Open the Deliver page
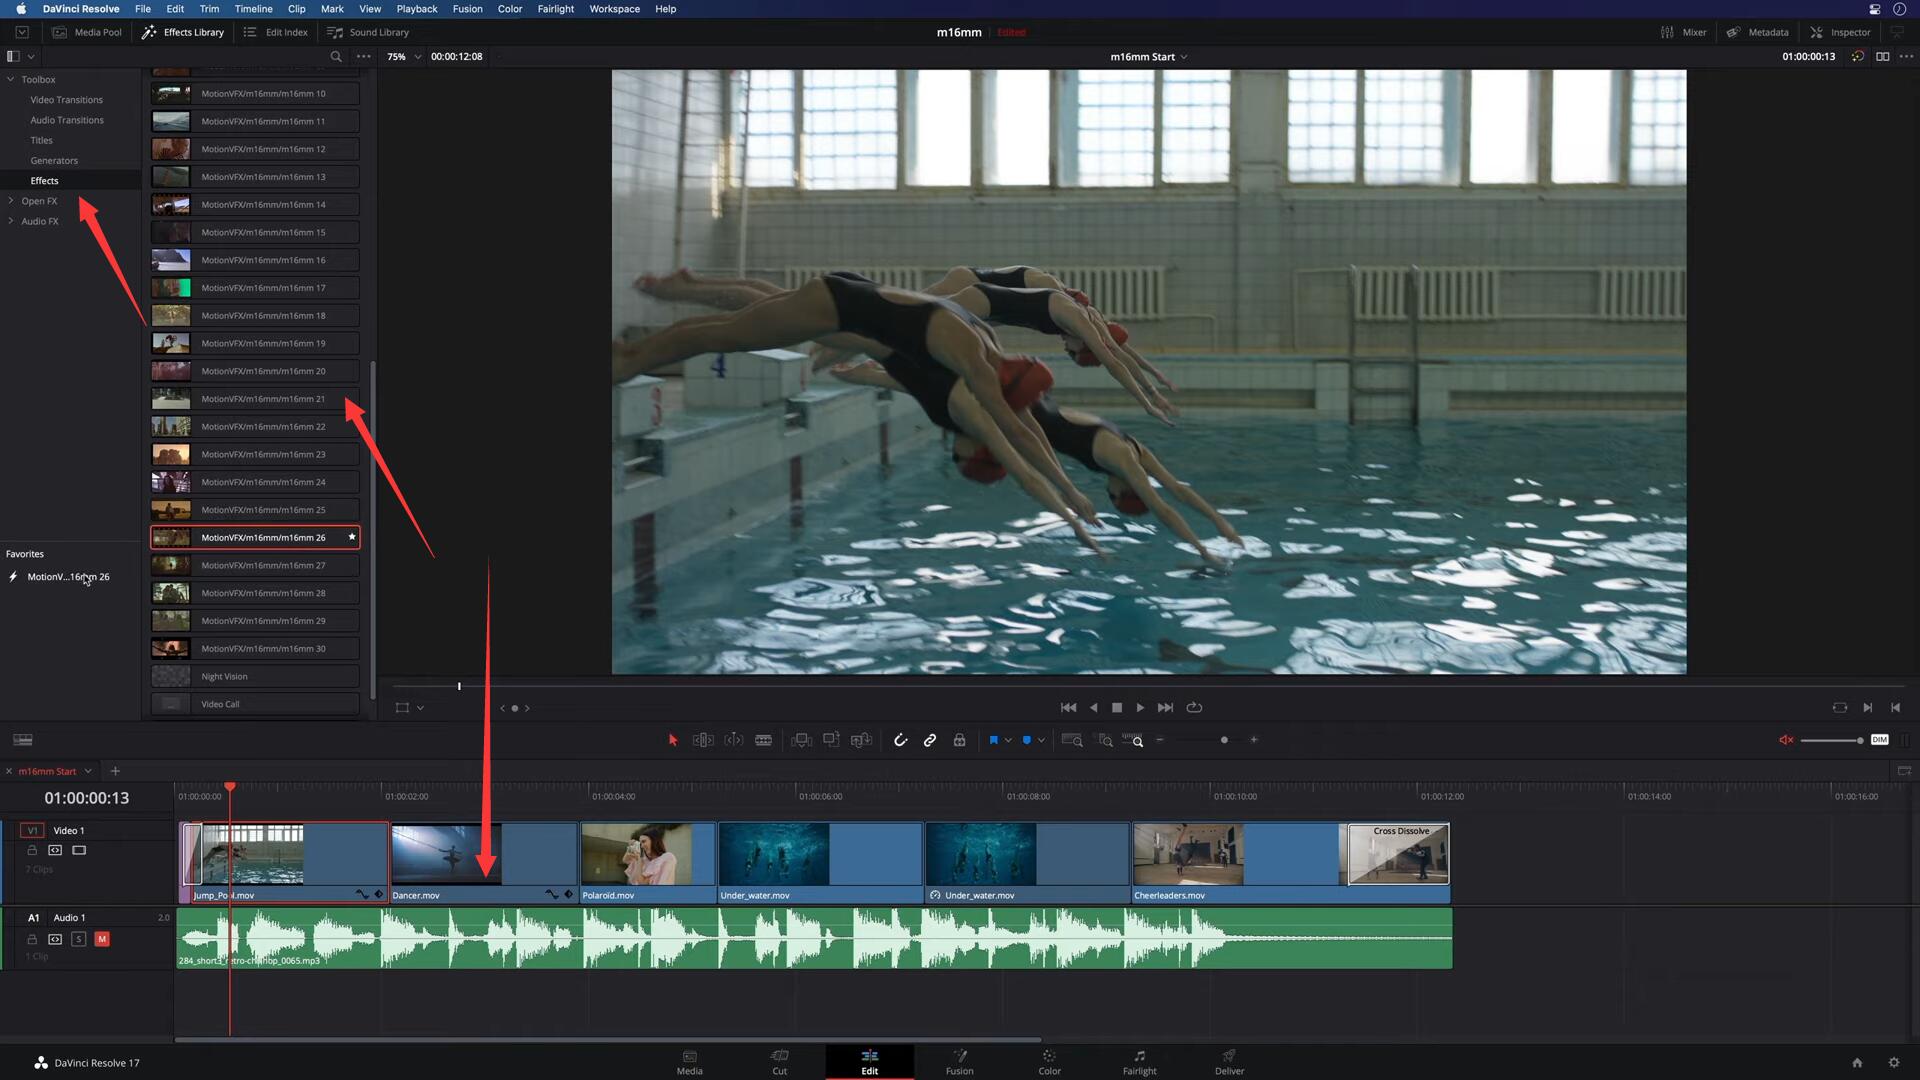This screenshot has width=1920, height=1080. 1229,1062
